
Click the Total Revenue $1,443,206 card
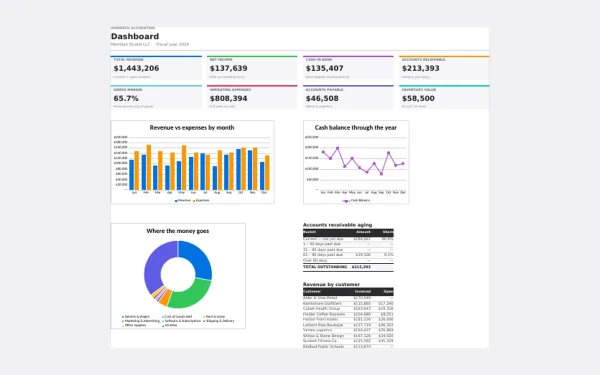(156, 68)
